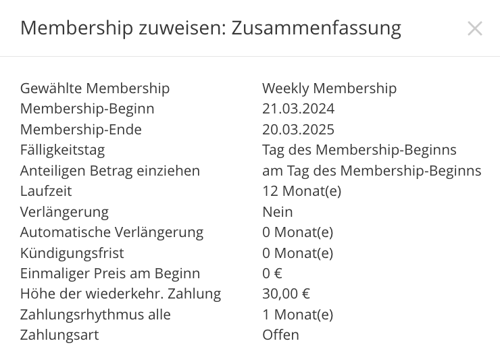This screenshot has width=500, height=362.
Task: Click the 'am Tag des Membership-Beginns' value
Action: (372, 171)
